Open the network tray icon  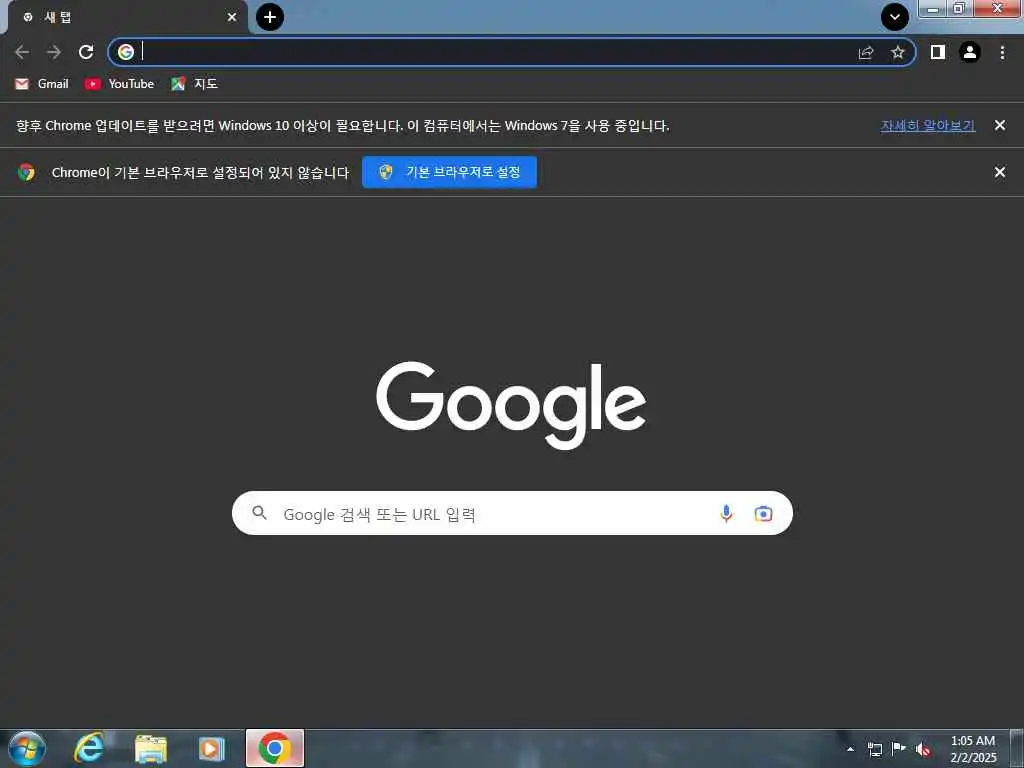875,749
